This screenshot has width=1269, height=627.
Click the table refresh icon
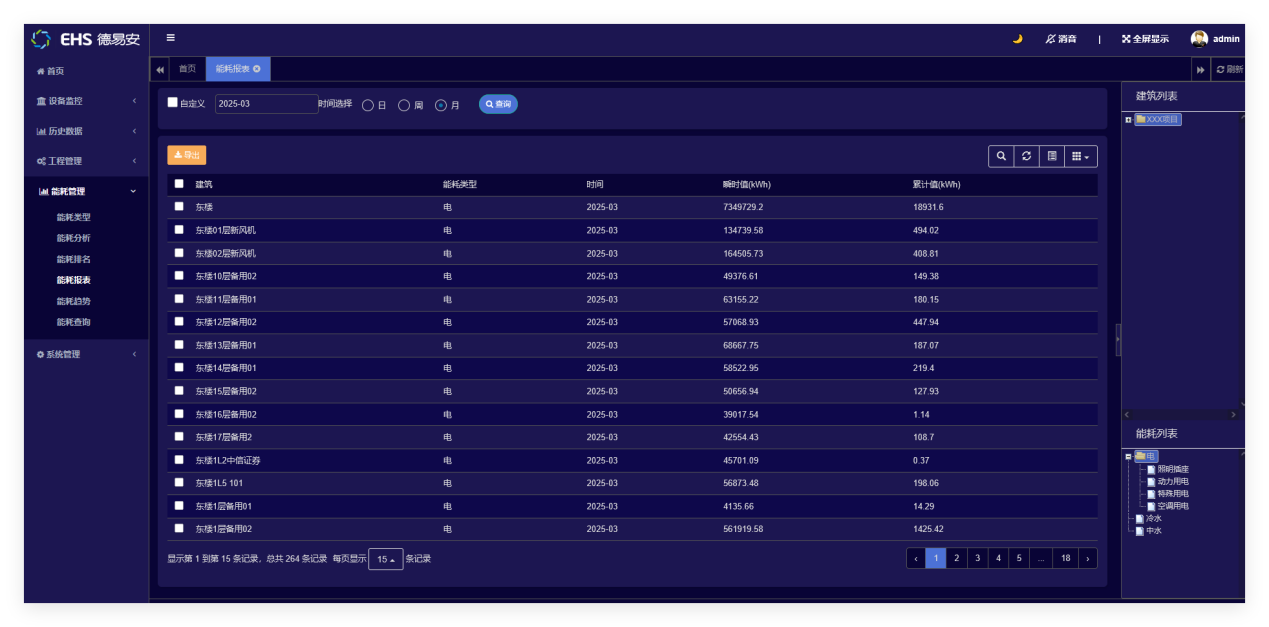[x=1026, y=156]
